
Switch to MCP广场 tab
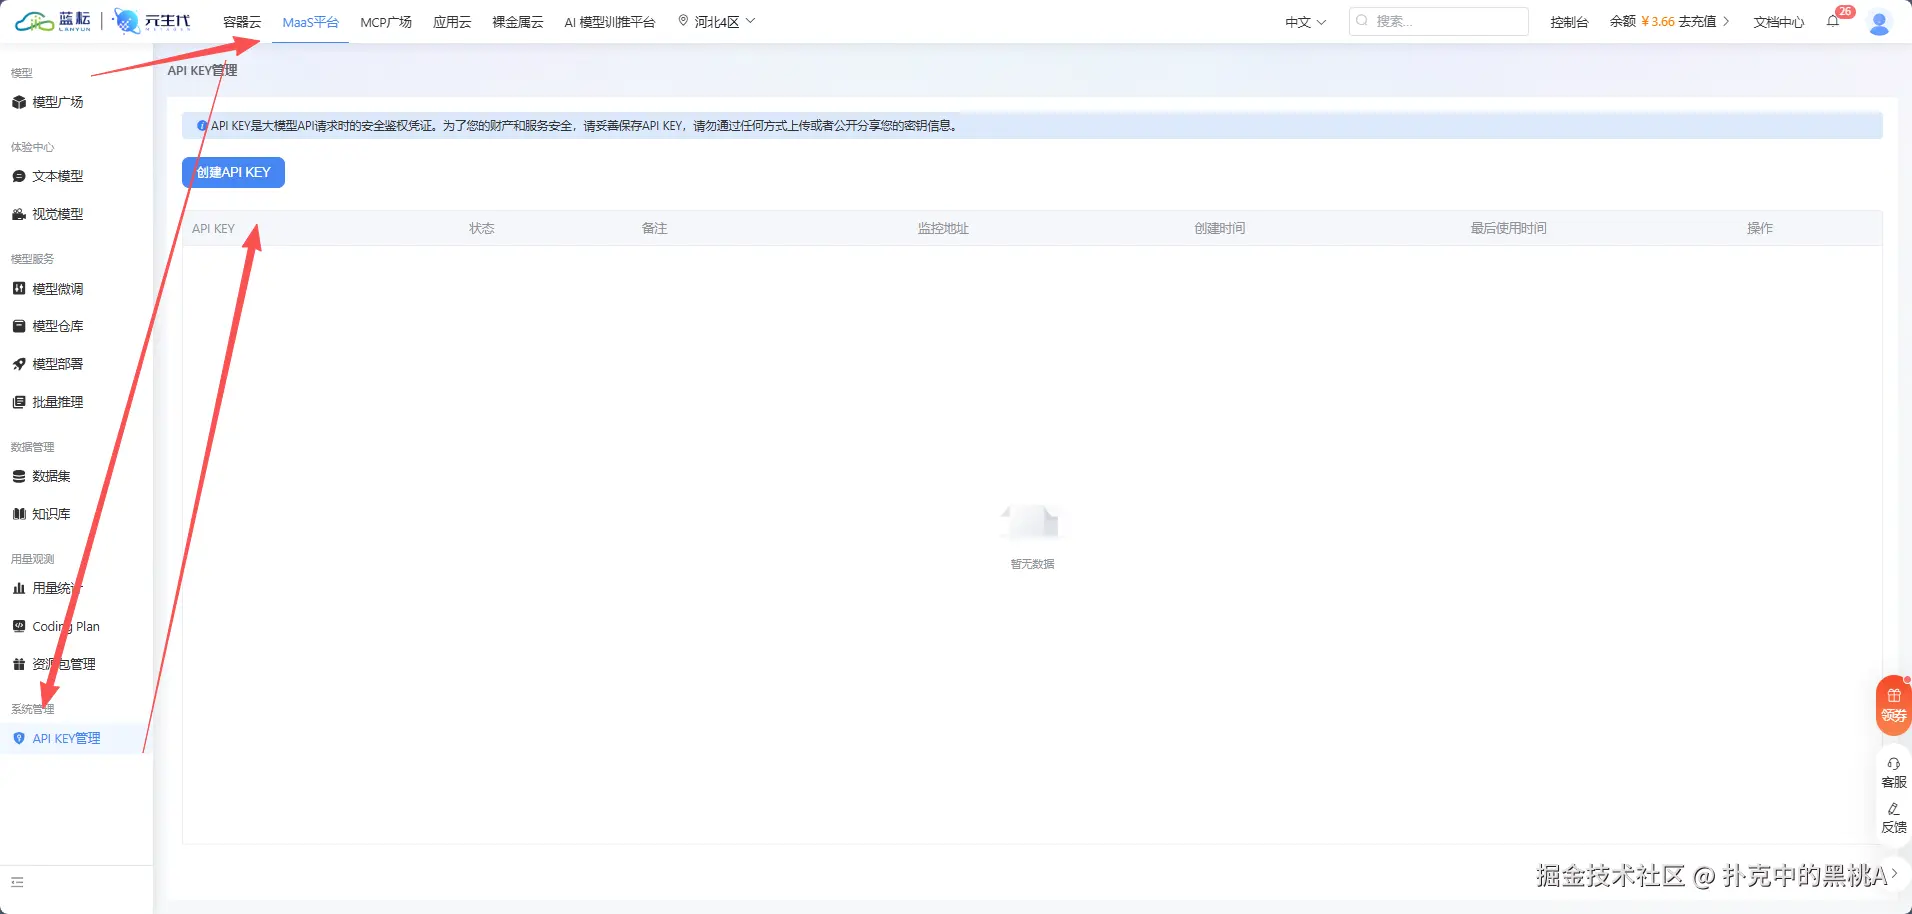pyautogui.click(x=386, y=22)
